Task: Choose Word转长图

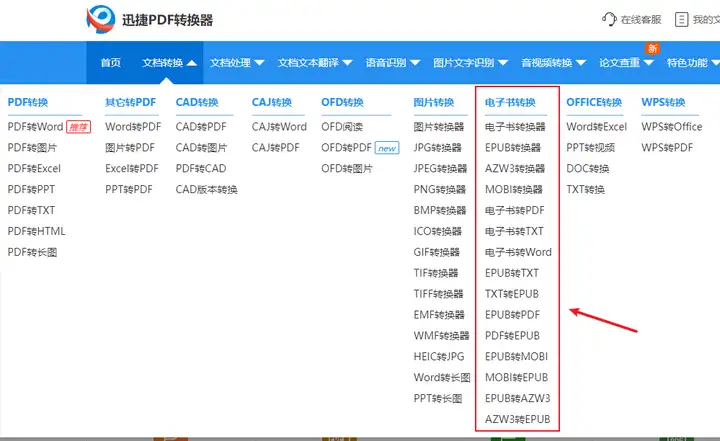Action: (x=442, y=378)
